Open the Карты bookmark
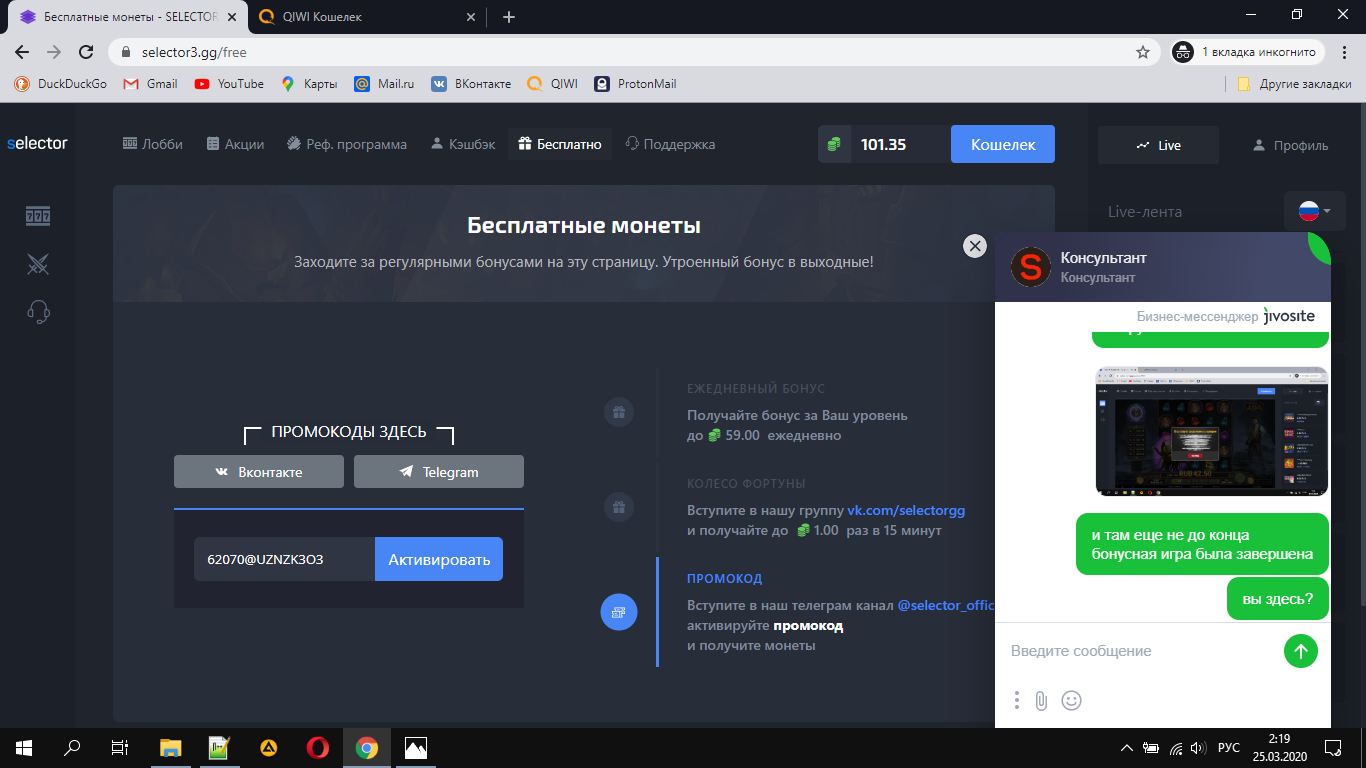 [309, 84]
